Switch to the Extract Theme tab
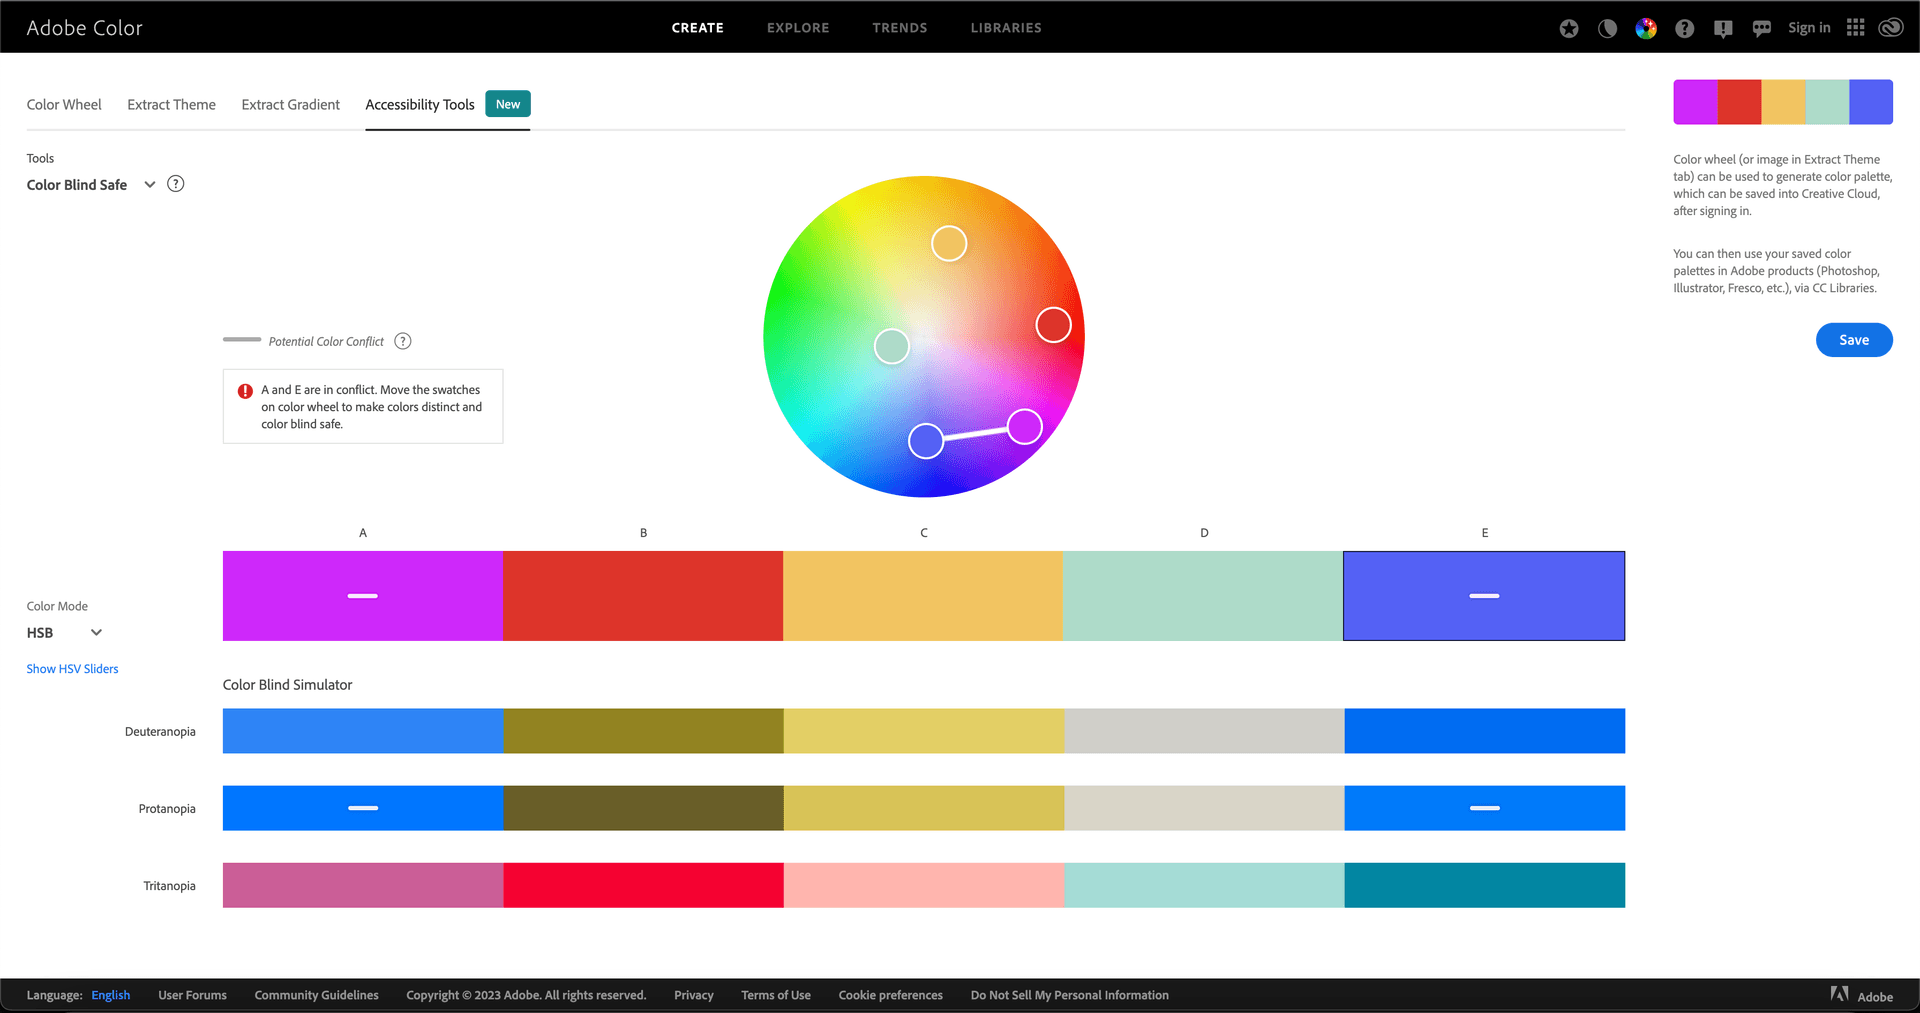1920x1013 pixels. click(171, 104)
